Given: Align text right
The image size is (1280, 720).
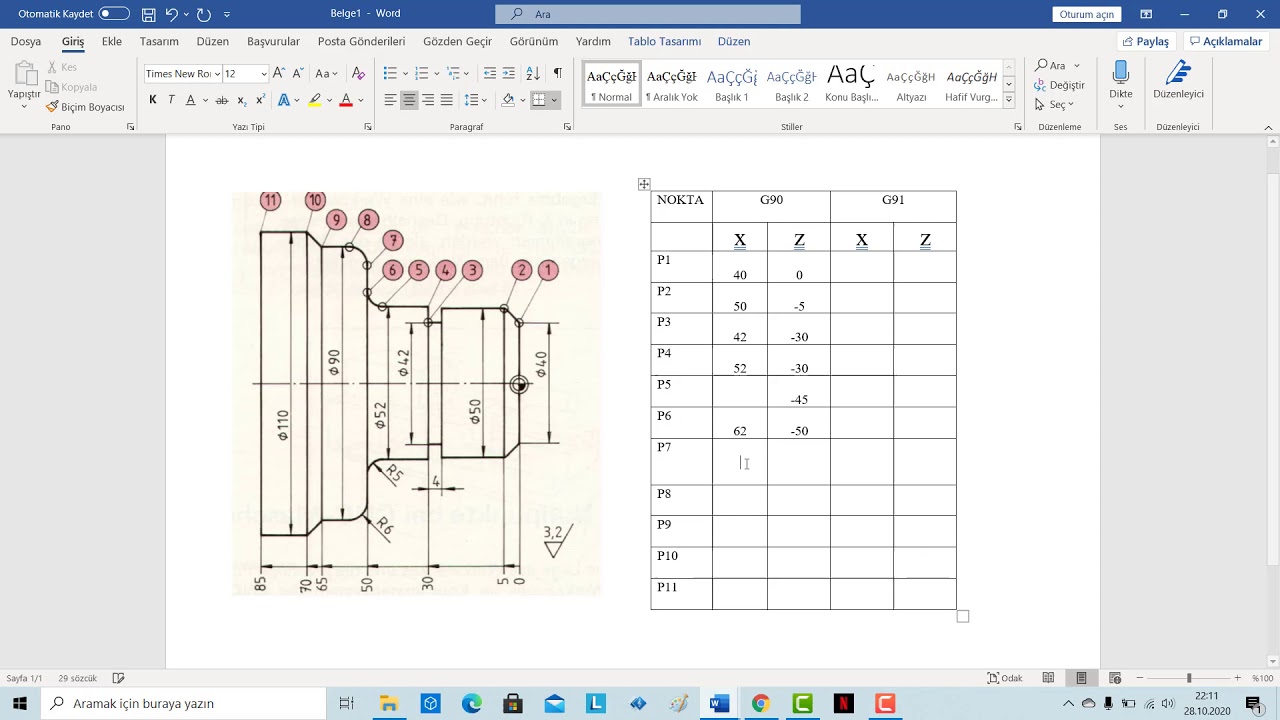Looking at the screenshot, I should point(428,100).
